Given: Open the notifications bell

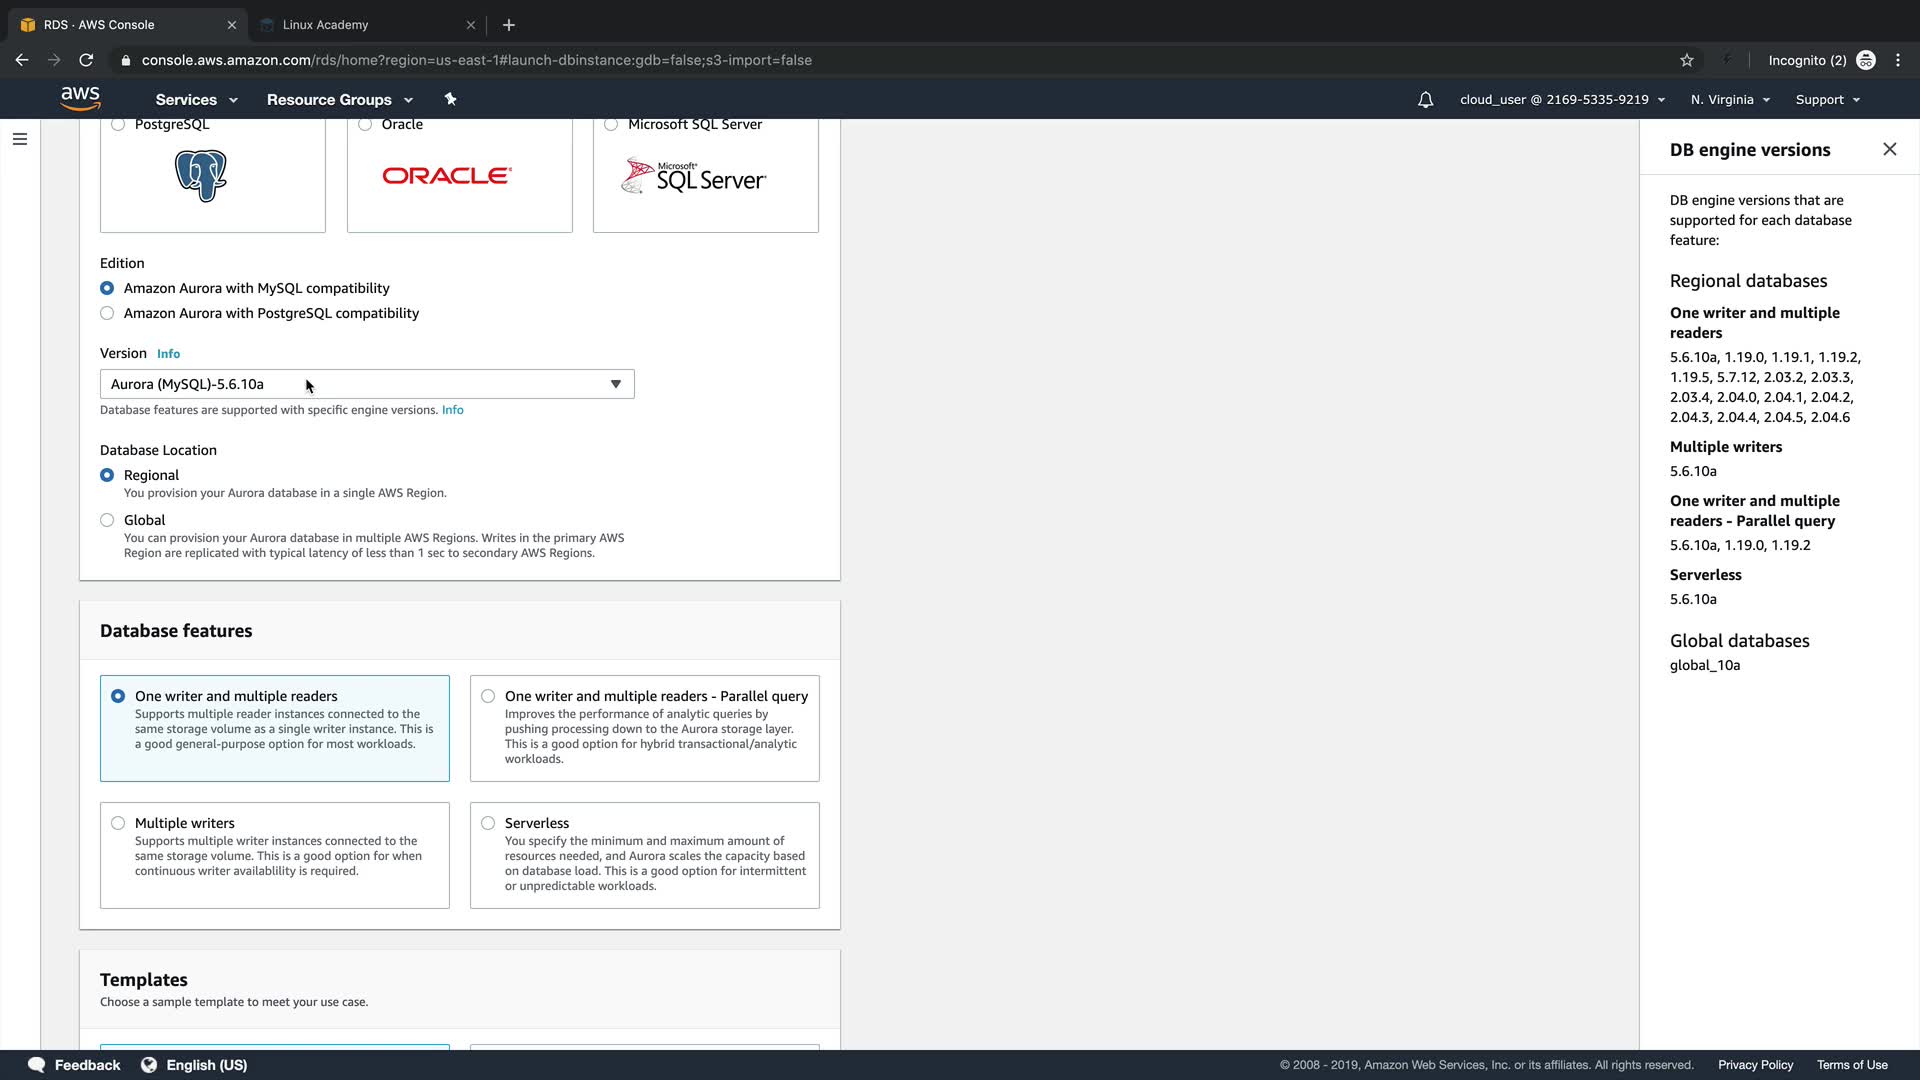Looking at the screenshot, I should 1425,100.
